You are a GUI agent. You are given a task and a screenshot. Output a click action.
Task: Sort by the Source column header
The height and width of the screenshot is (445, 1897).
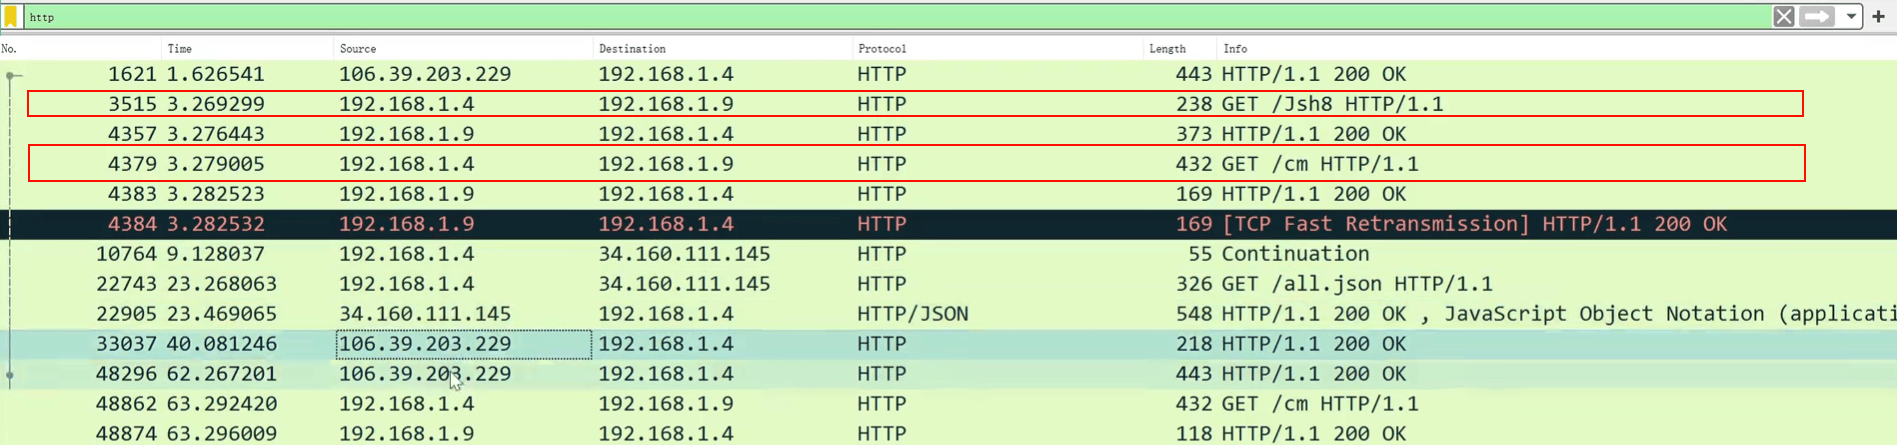[462, 48]
